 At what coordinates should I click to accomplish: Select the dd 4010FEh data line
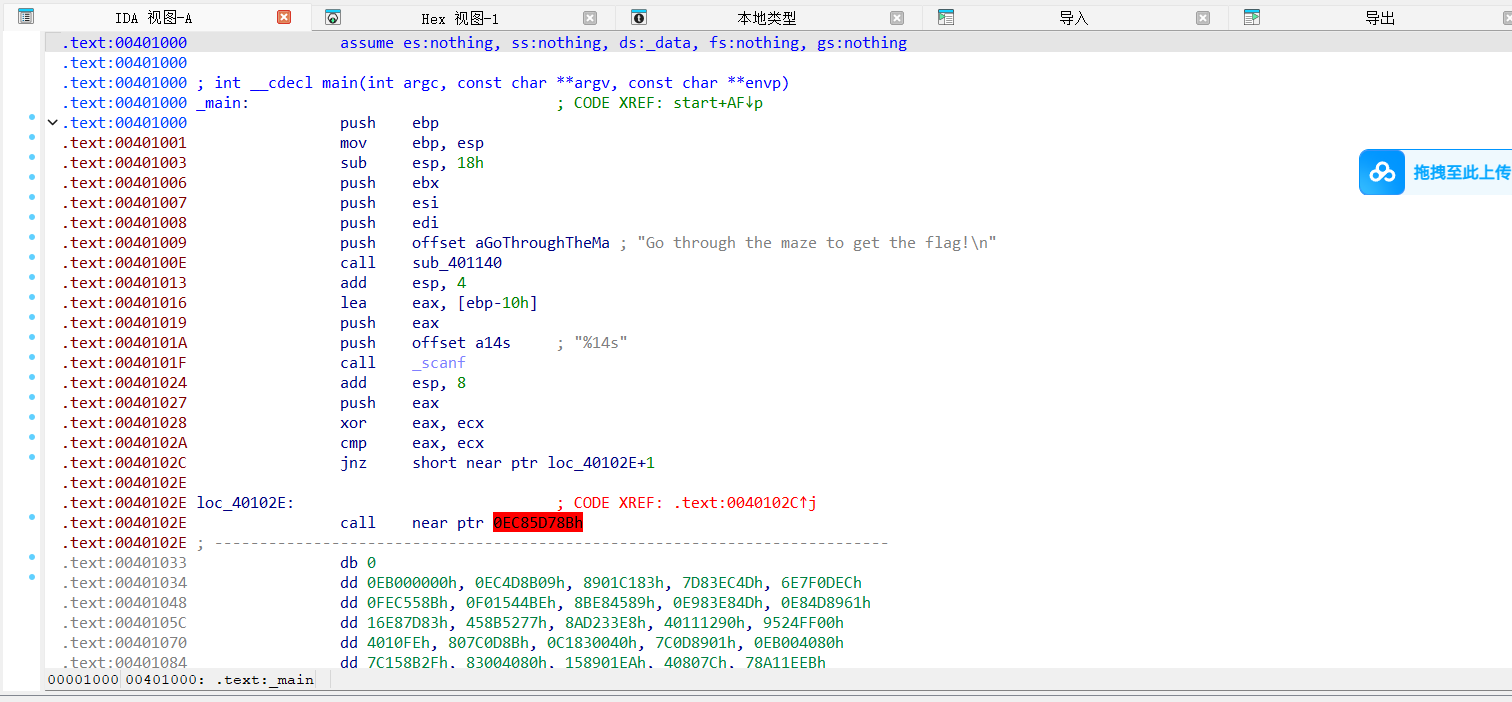coord(592,643)
